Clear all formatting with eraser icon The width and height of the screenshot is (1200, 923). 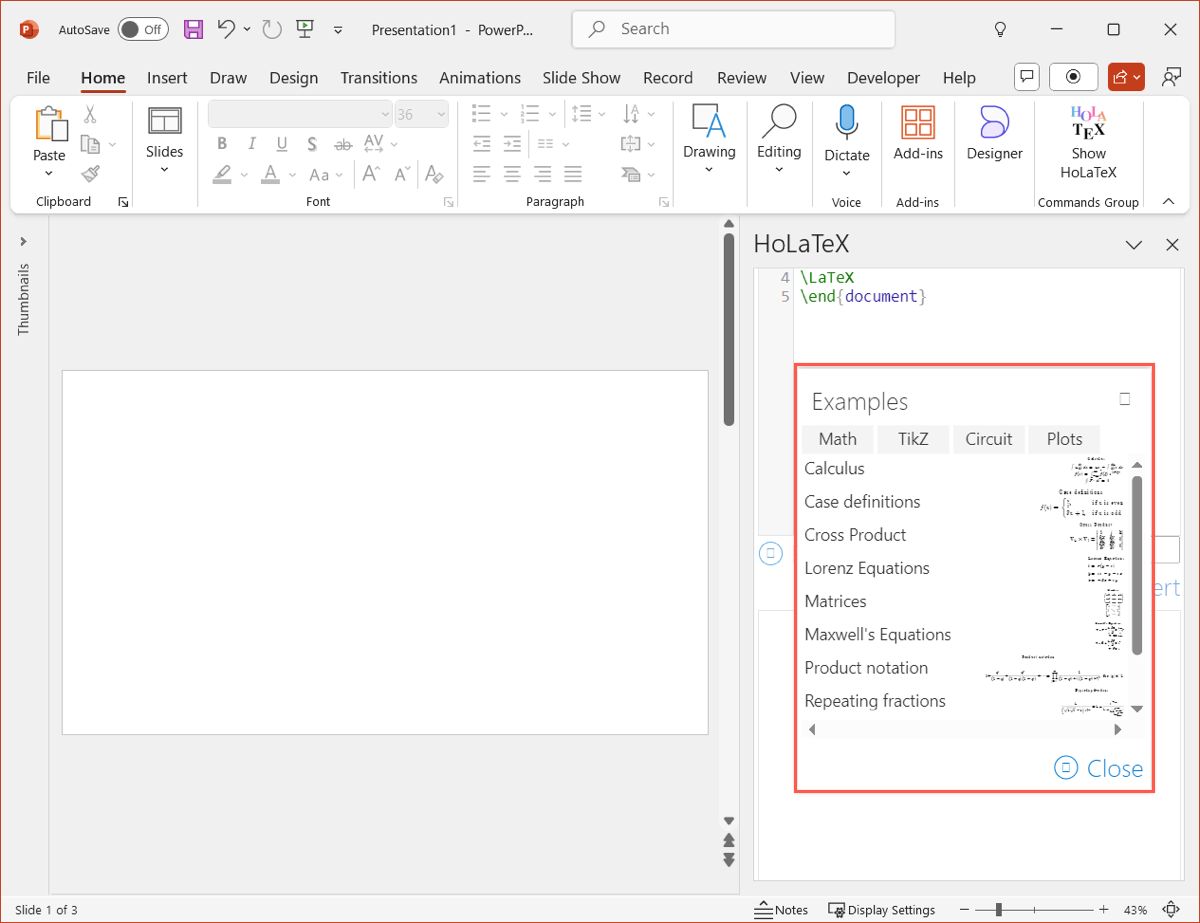(434, 175)
